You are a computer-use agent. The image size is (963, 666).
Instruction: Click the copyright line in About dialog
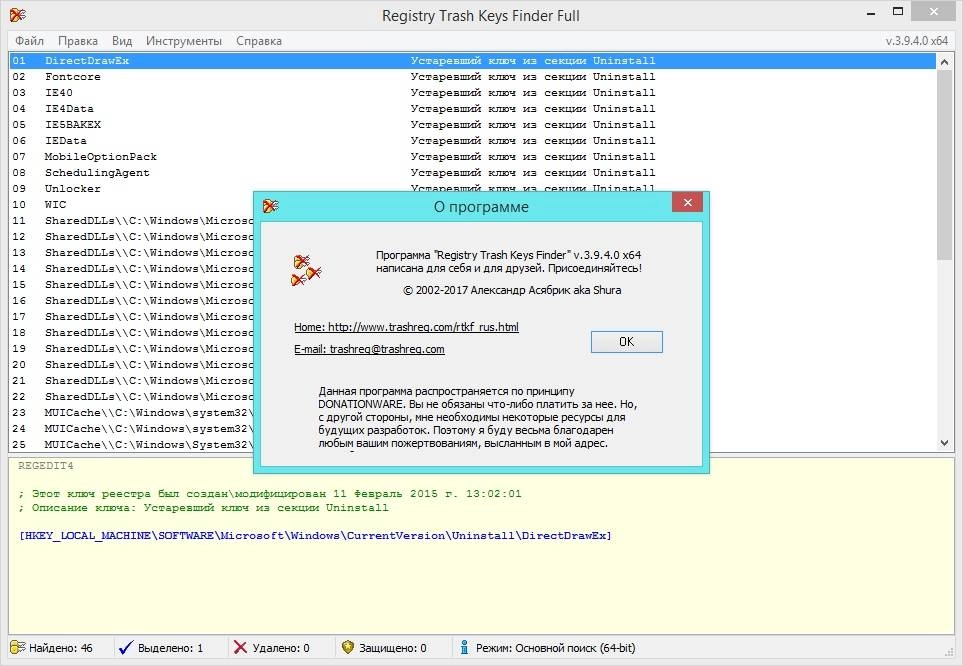point(512,290)
